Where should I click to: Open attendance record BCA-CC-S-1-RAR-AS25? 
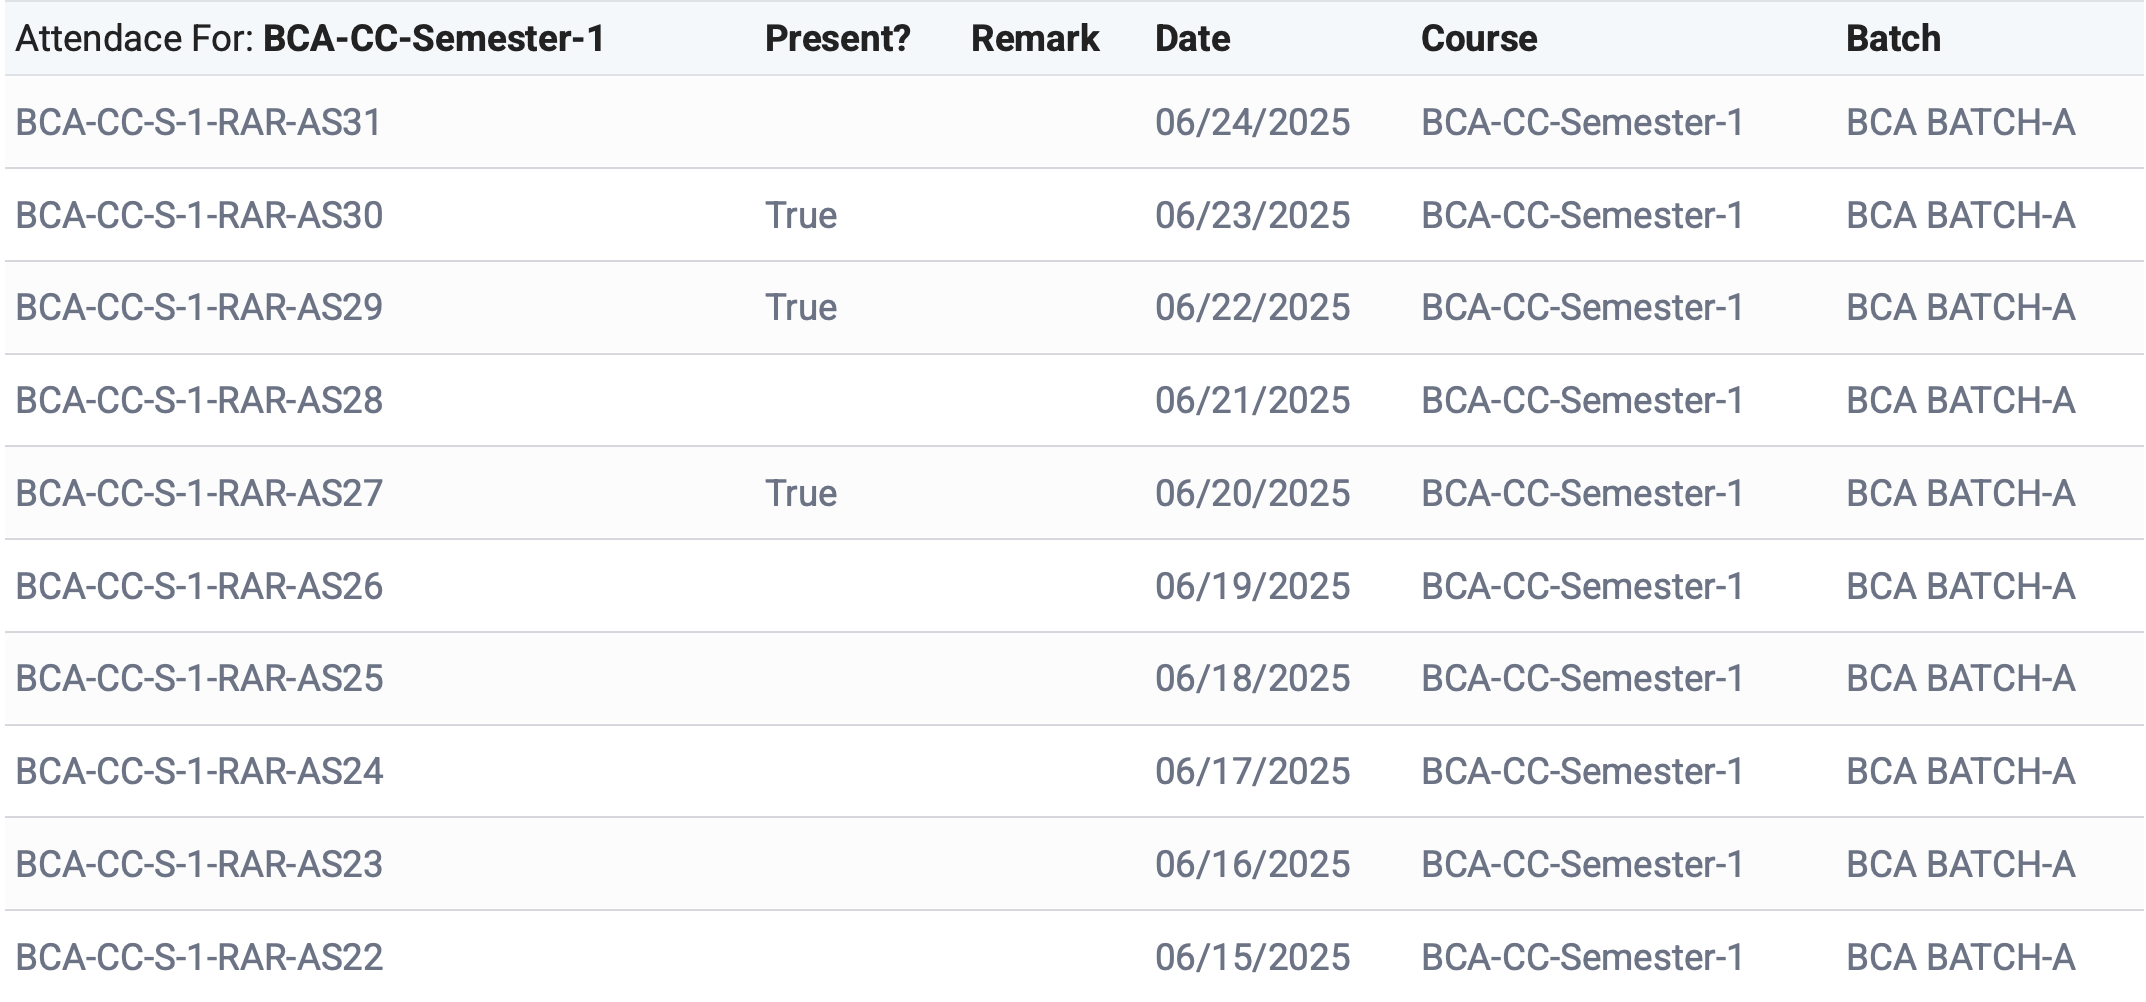pos(199,679)
